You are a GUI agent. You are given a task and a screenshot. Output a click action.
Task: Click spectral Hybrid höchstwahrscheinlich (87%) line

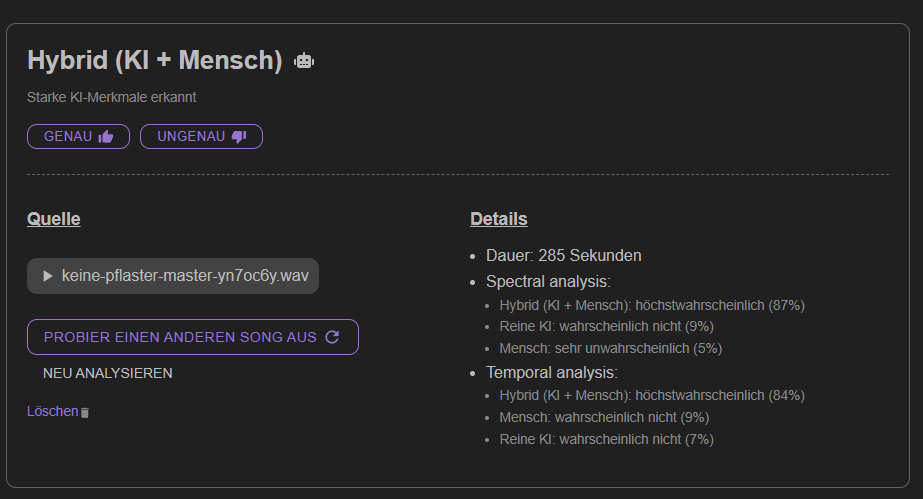tap(652, 305)
